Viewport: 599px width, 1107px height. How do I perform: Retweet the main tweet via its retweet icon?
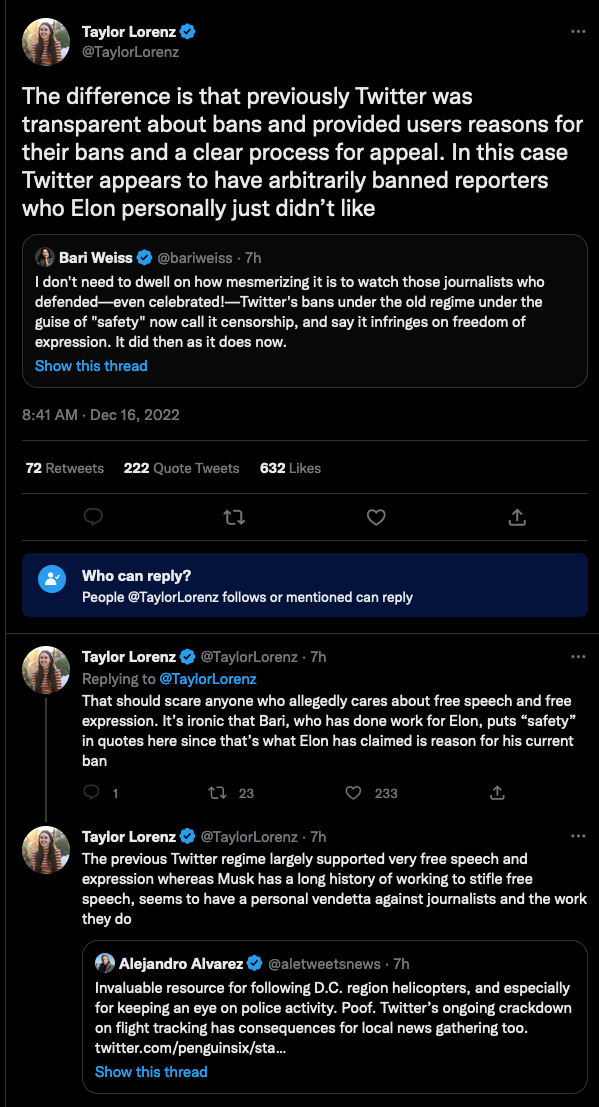(234, 517)
